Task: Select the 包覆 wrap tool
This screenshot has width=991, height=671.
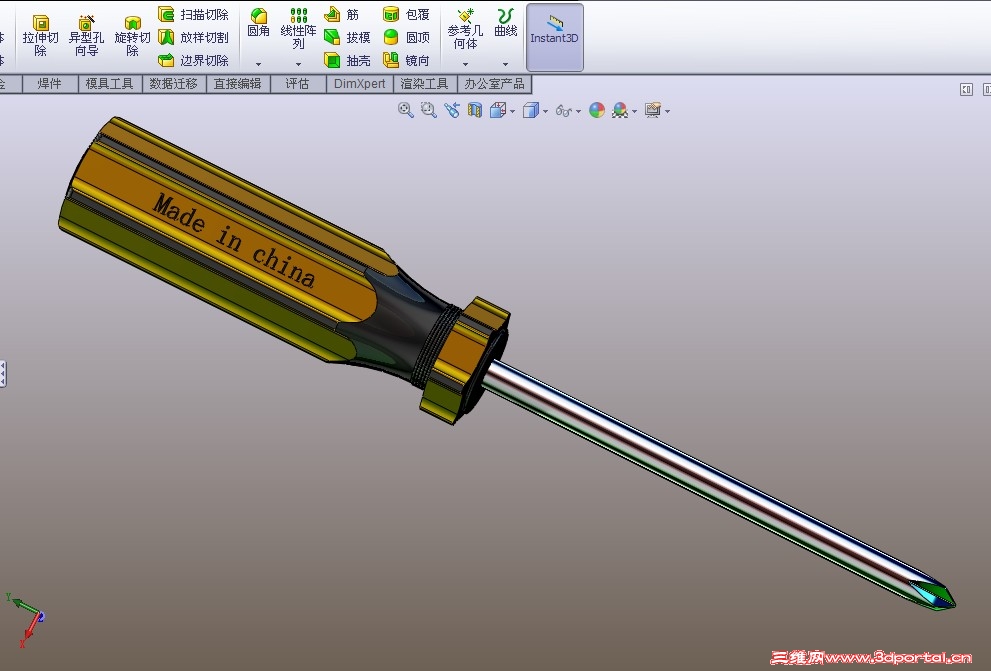Action: (406, 14)
